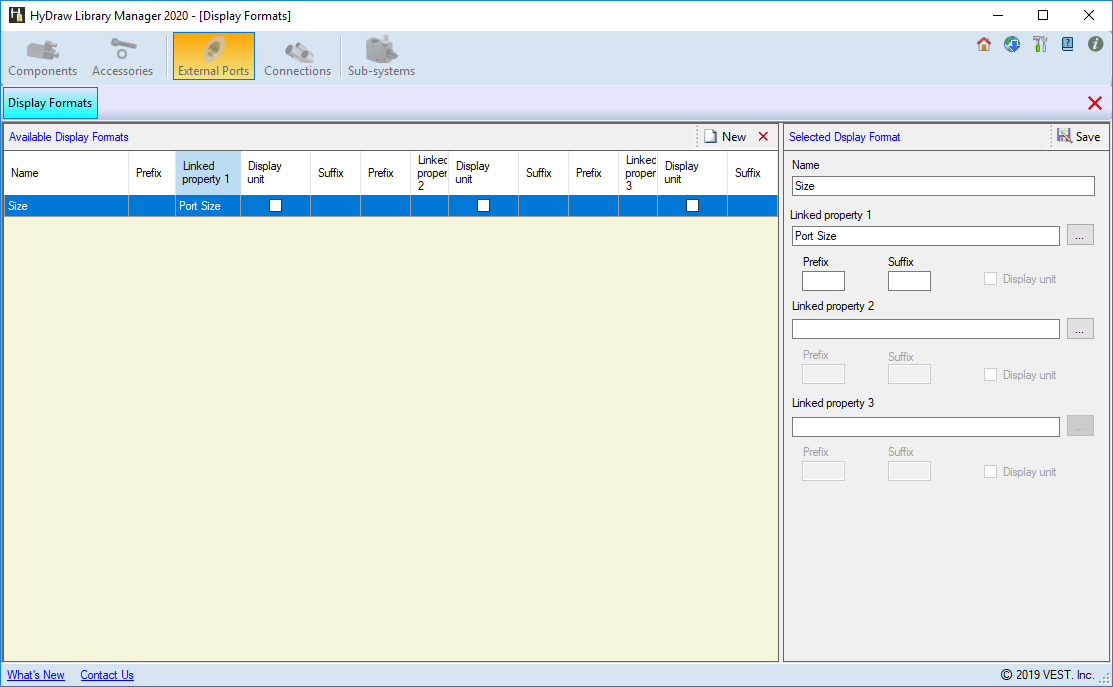
Task: Click the Name input field
Action: pos(943,186)
